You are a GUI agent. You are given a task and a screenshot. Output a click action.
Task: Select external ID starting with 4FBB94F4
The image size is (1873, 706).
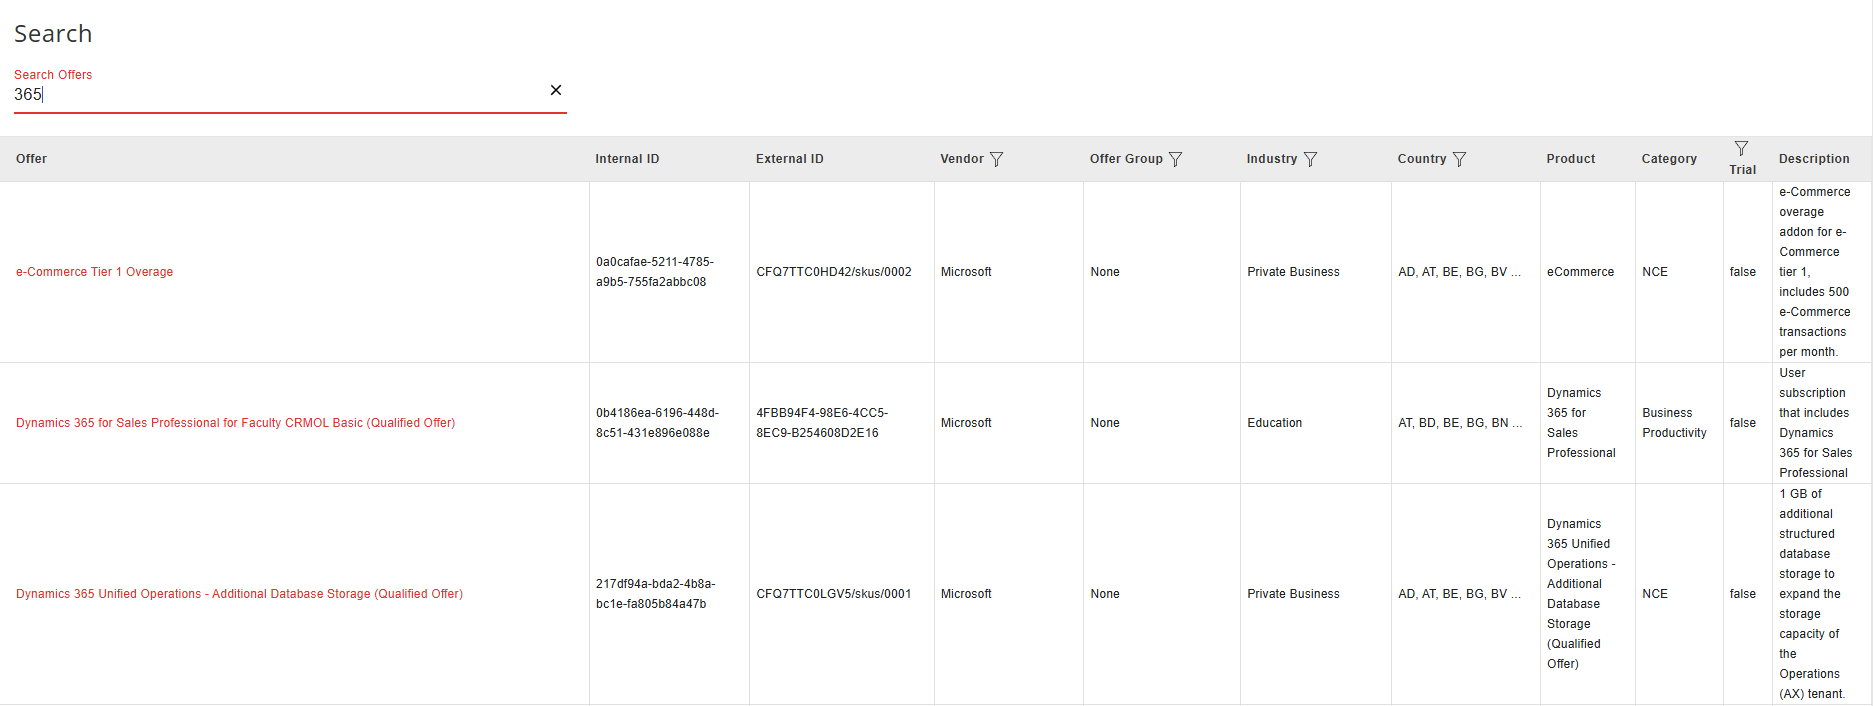pos(822,423)
